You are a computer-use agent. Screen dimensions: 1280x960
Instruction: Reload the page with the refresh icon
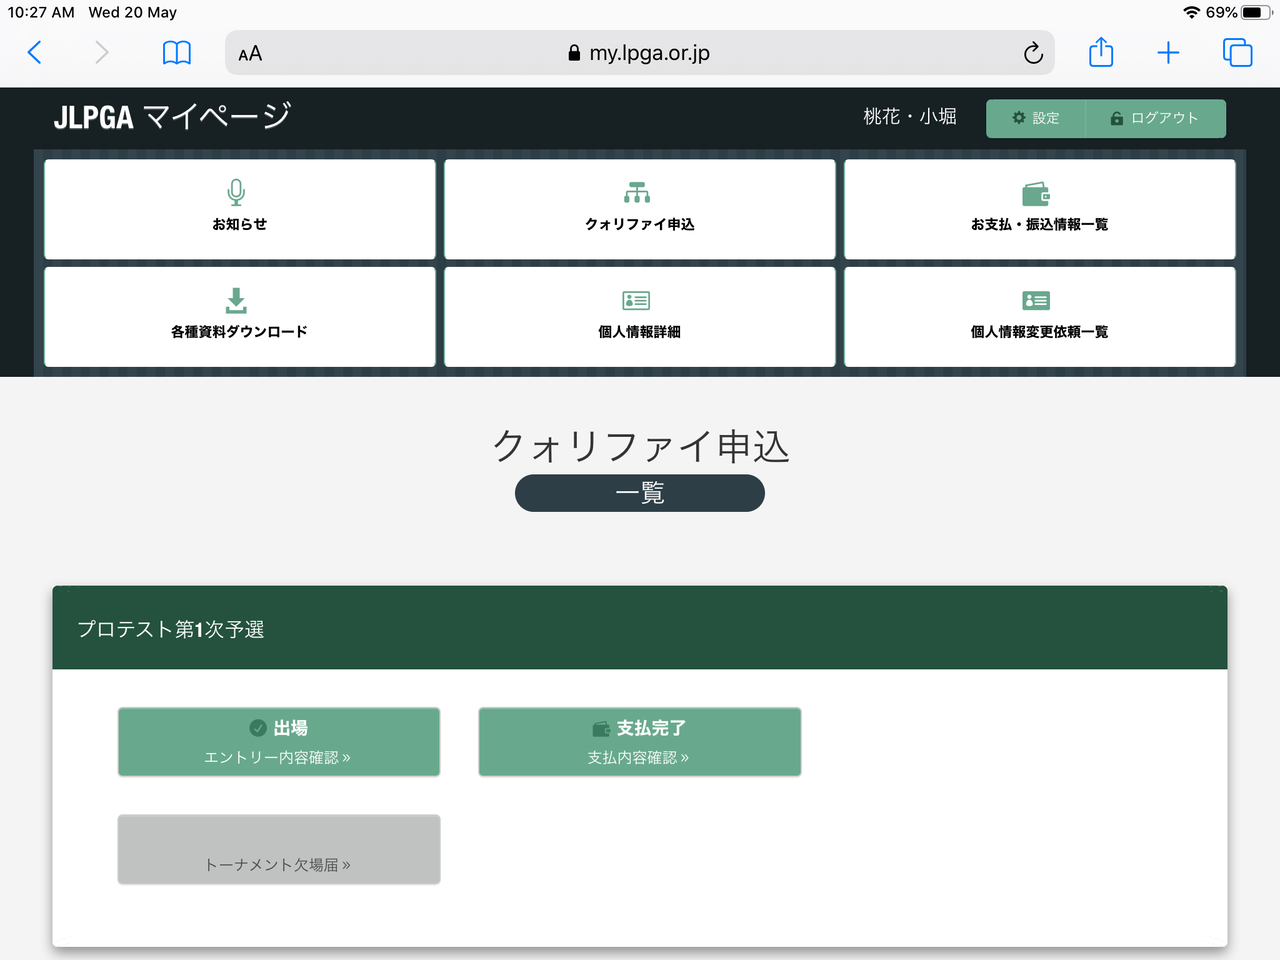(x=1033, y=53)
